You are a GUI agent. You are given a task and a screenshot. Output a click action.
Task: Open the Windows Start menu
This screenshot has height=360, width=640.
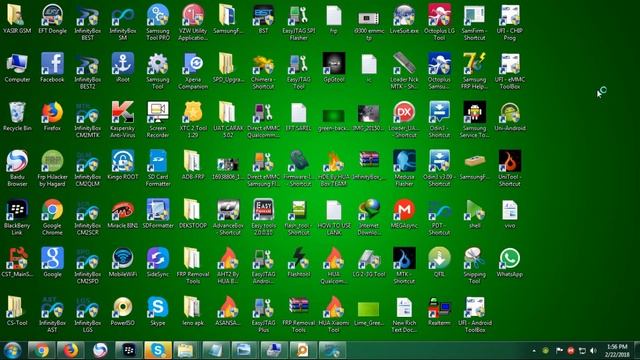pyautogui.click(x=12, y=351)
